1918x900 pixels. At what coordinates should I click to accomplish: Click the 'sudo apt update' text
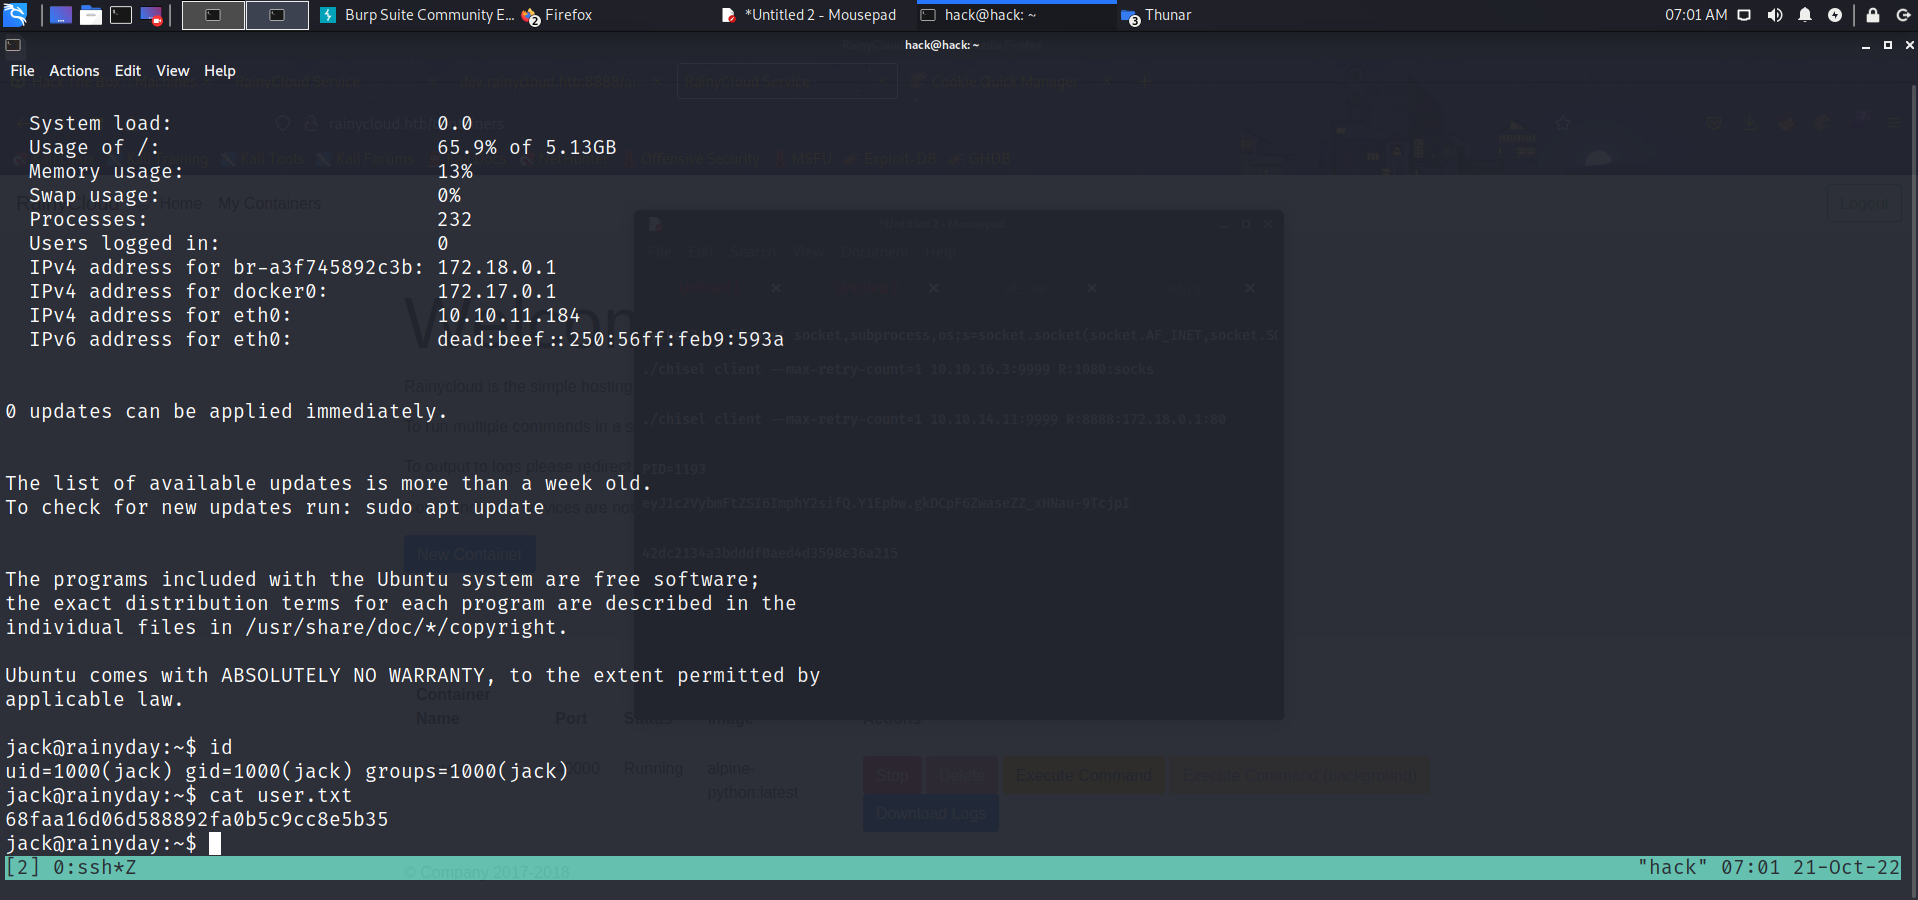coord(454,508)
